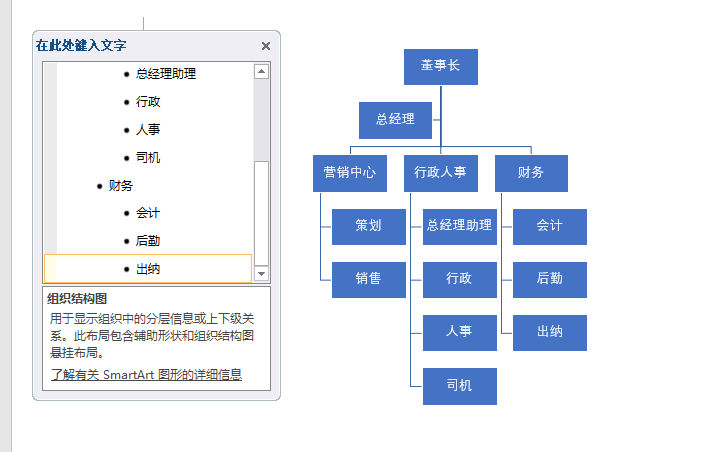
Task: Select the 财务 box in chart
Action: [x=531, y=173]
